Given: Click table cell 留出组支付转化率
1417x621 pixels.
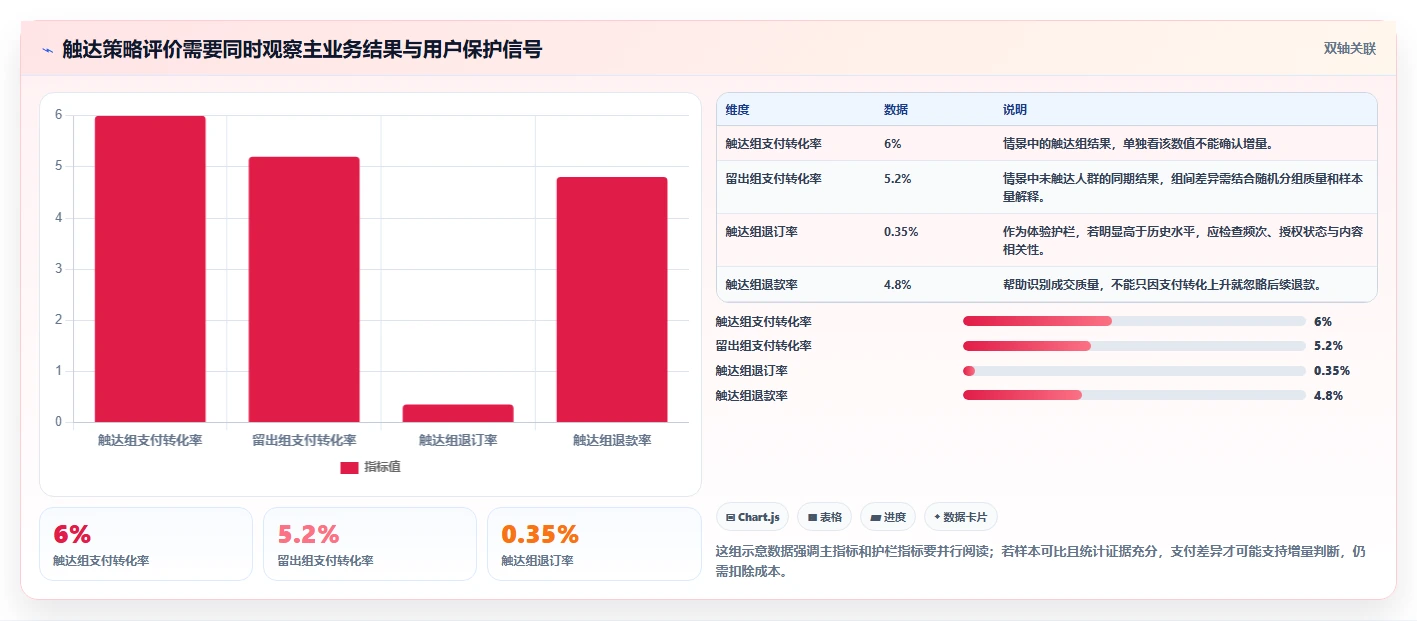Looking at the screenshot, I should click(x=774, y=179).
